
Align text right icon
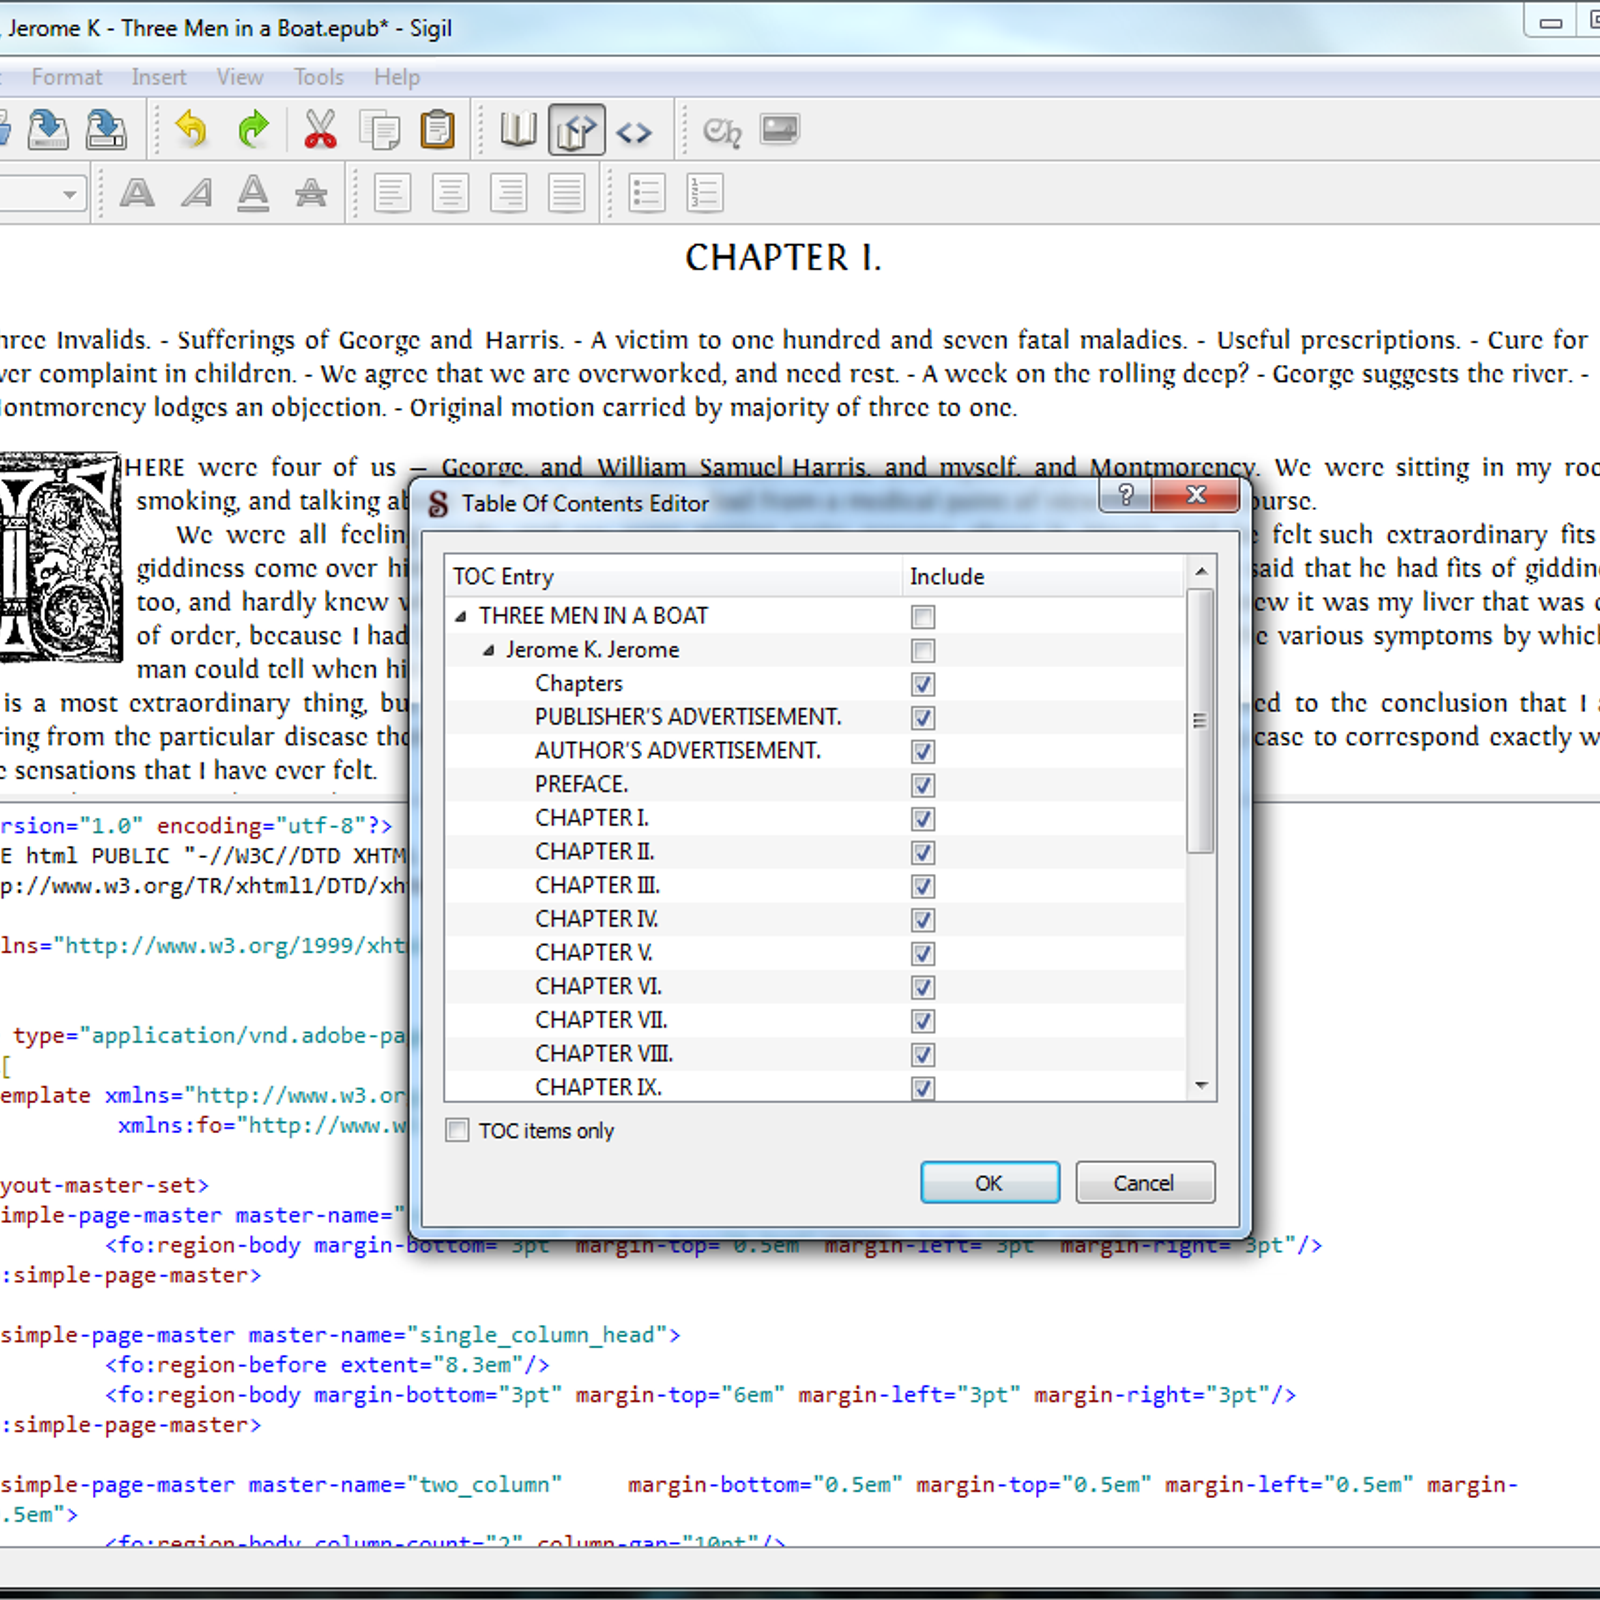tap(509, 192)
